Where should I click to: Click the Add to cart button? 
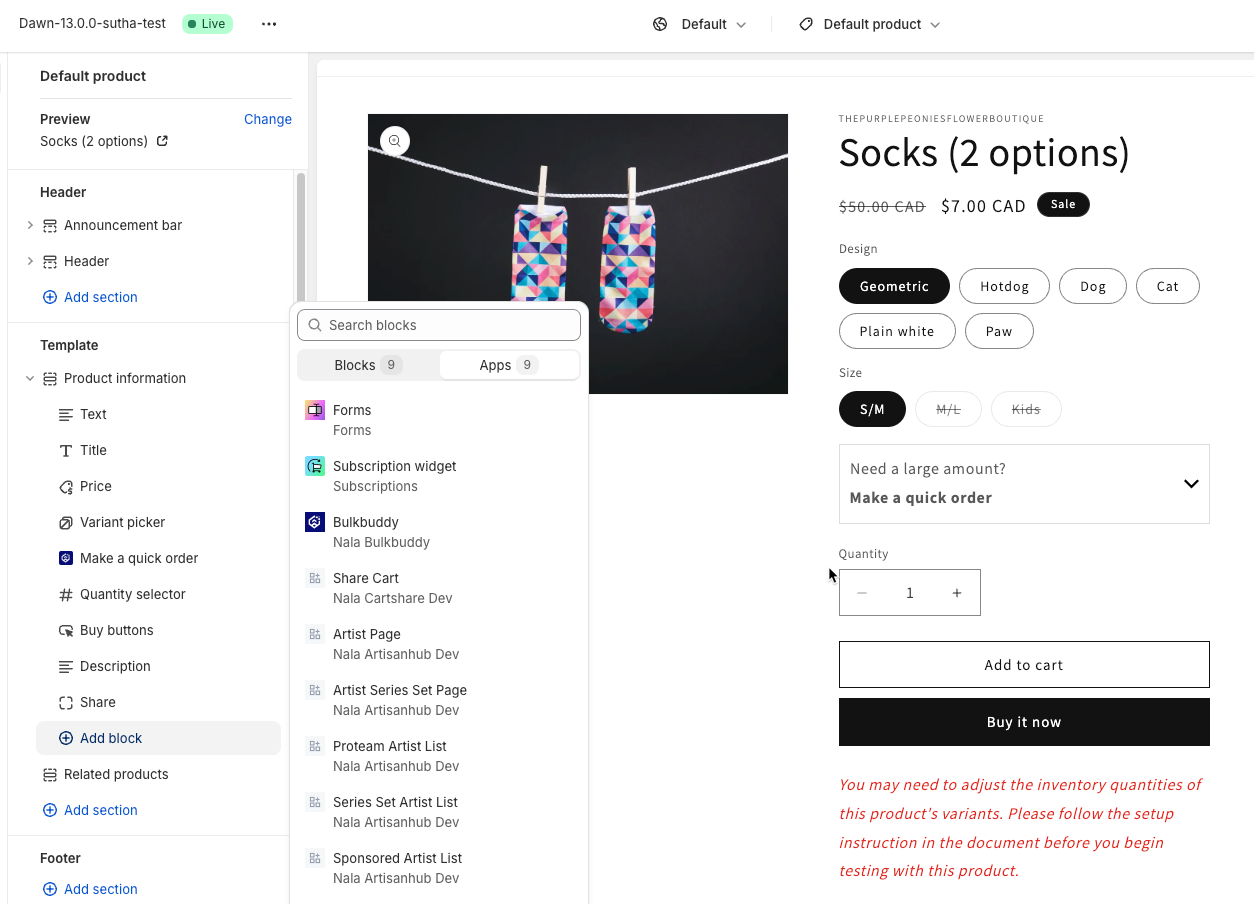1023,665
